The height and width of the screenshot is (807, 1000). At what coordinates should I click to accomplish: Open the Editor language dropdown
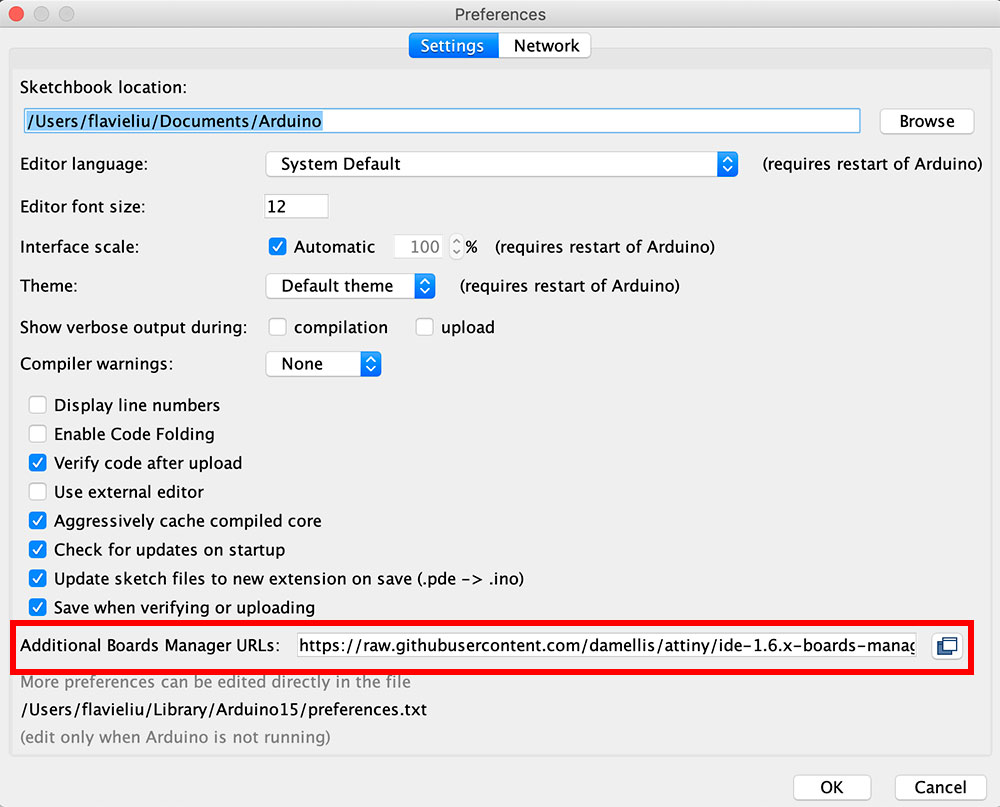tap(501, 164)
